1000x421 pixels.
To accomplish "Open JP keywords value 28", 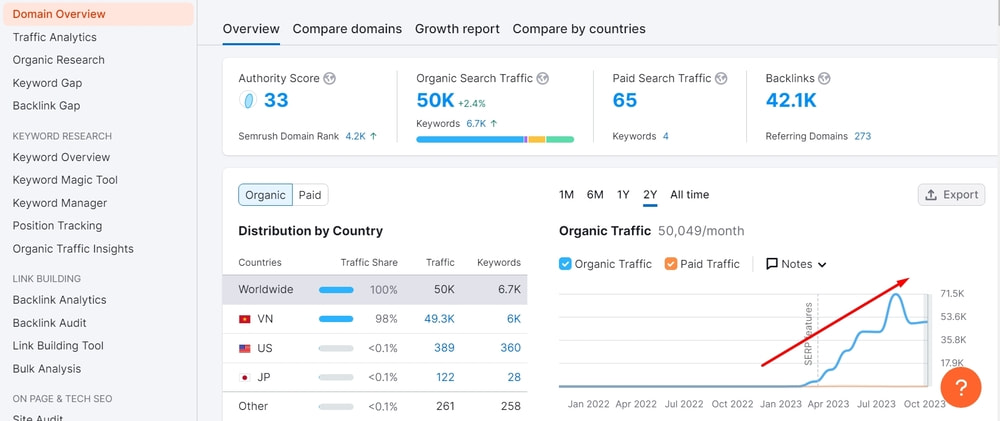I will pyautogui.click(x=515, y=378).
